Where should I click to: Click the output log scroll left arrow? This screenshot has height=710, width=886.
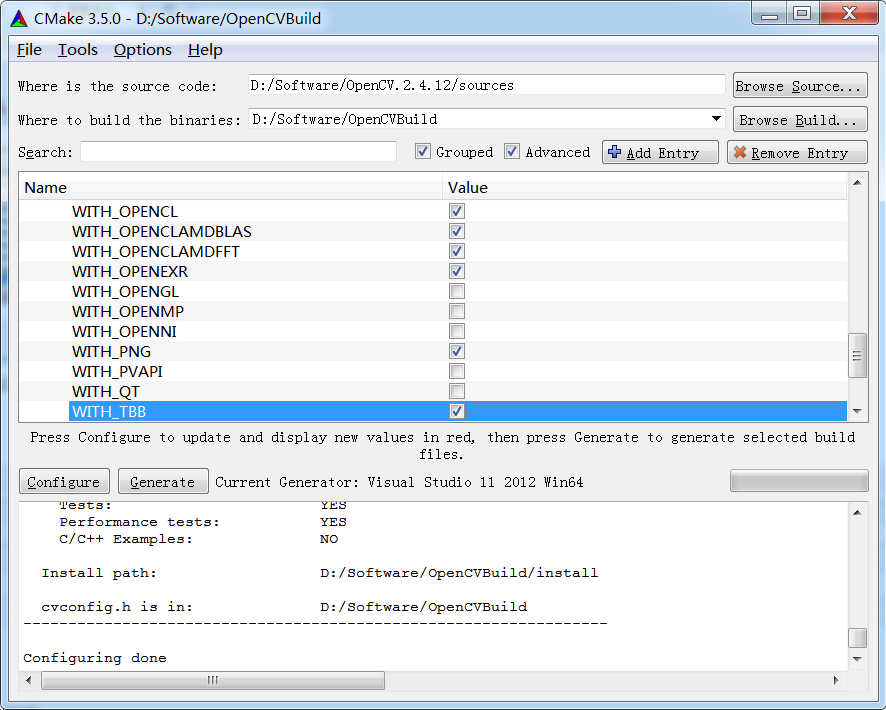[29, 680]
